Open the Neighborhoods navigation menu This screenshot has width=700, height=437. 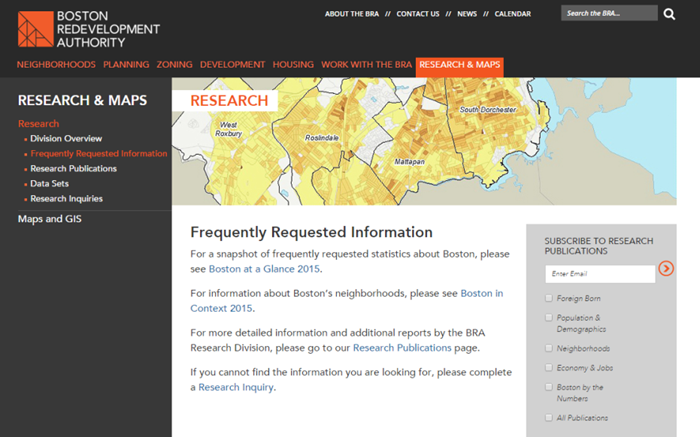[x=56, y=65]
